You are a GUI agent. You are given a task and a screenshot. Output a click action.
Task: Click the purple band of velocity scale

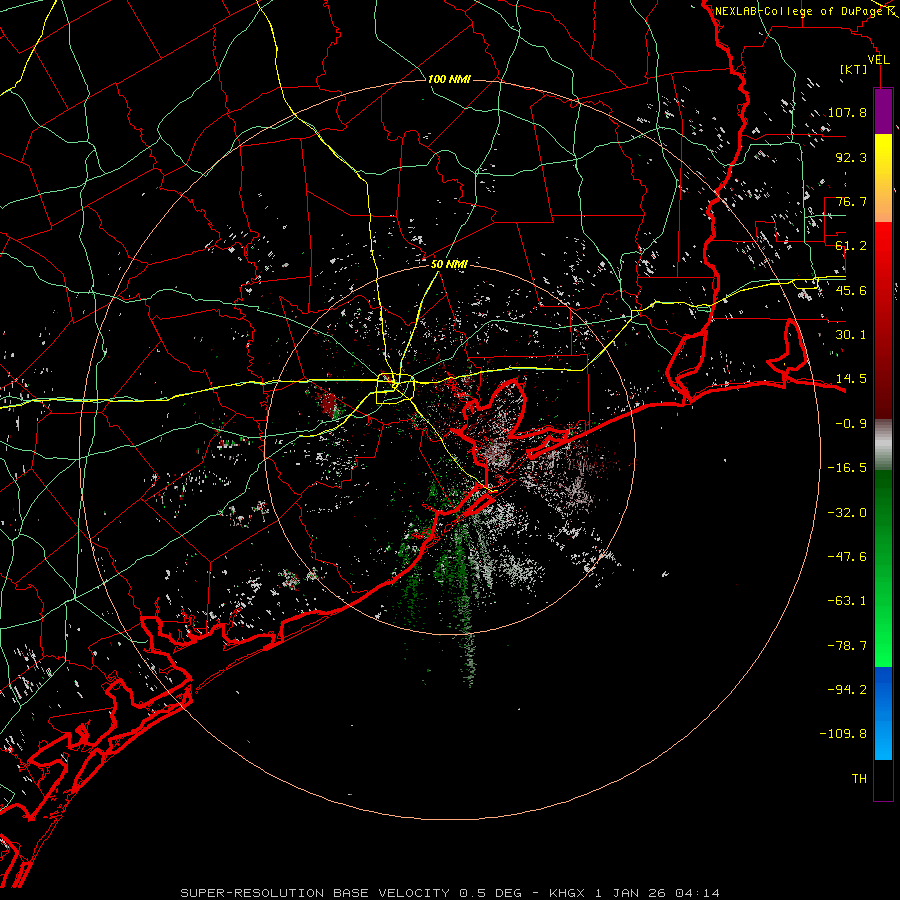(883, 111)
